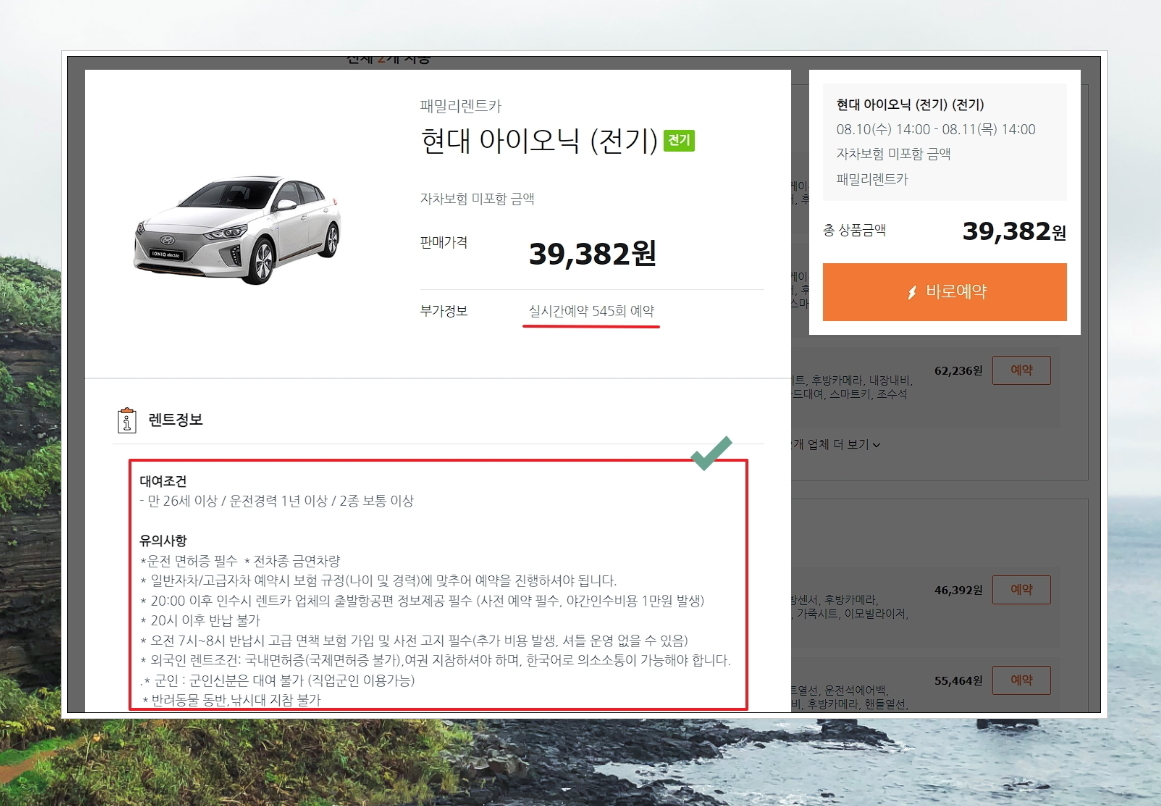
Task: Click 패밀리렌트카 in the summary panel
Action: click(872, 179)
